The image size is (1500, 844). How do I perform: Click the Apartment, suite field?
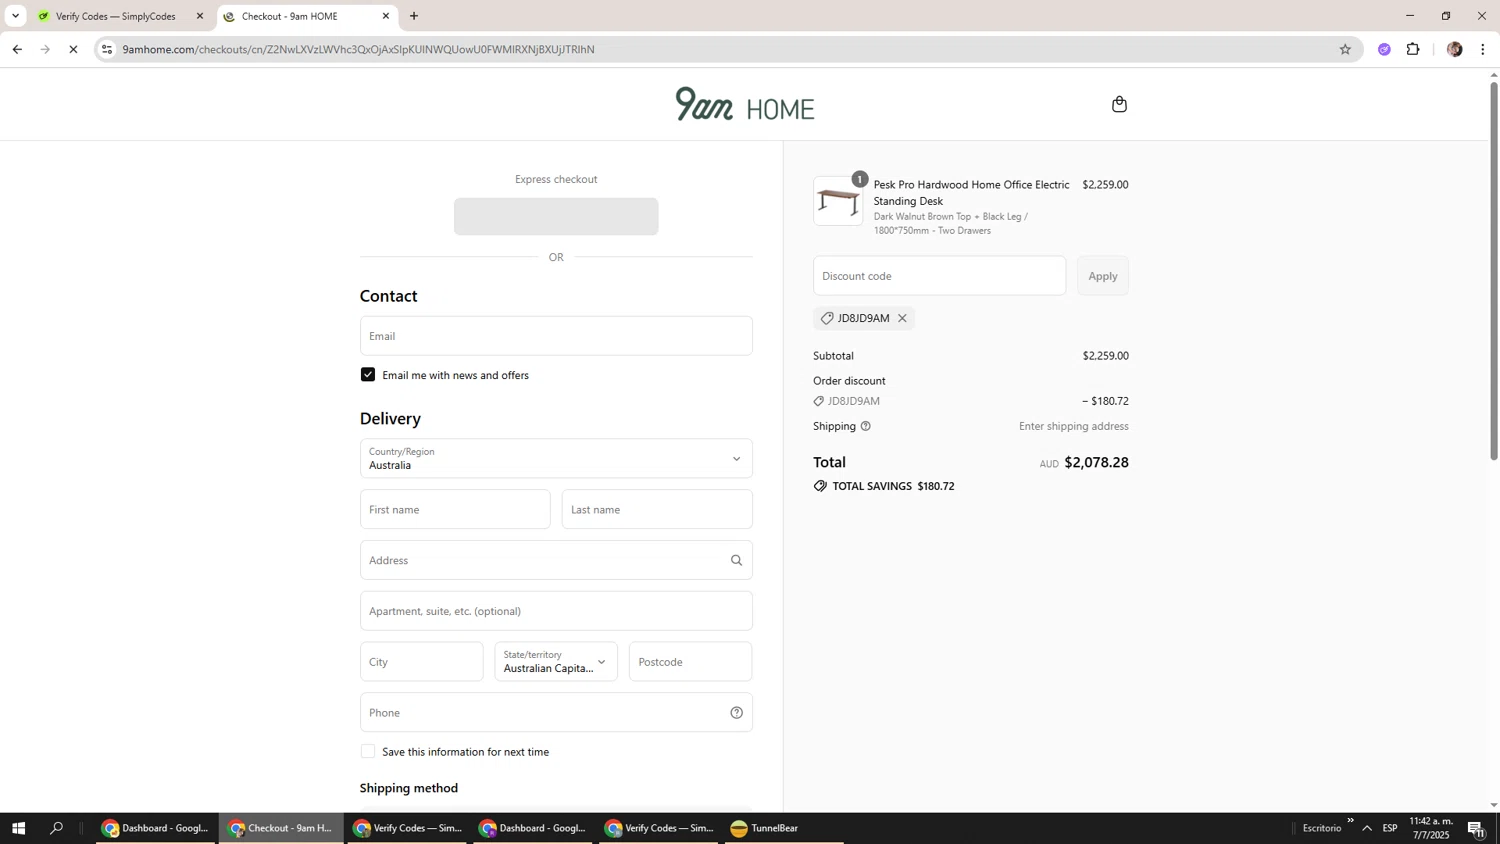coord(556,611)
